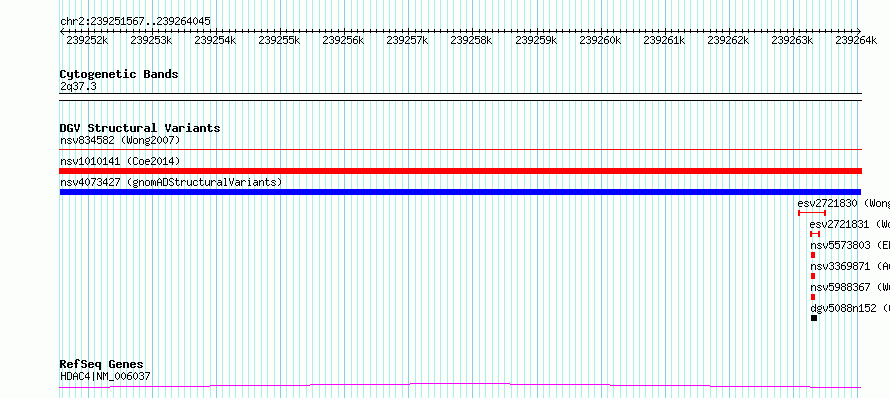Click the 239264k ruler tick label
Screen dimensions: 890x398
(857, 40)
